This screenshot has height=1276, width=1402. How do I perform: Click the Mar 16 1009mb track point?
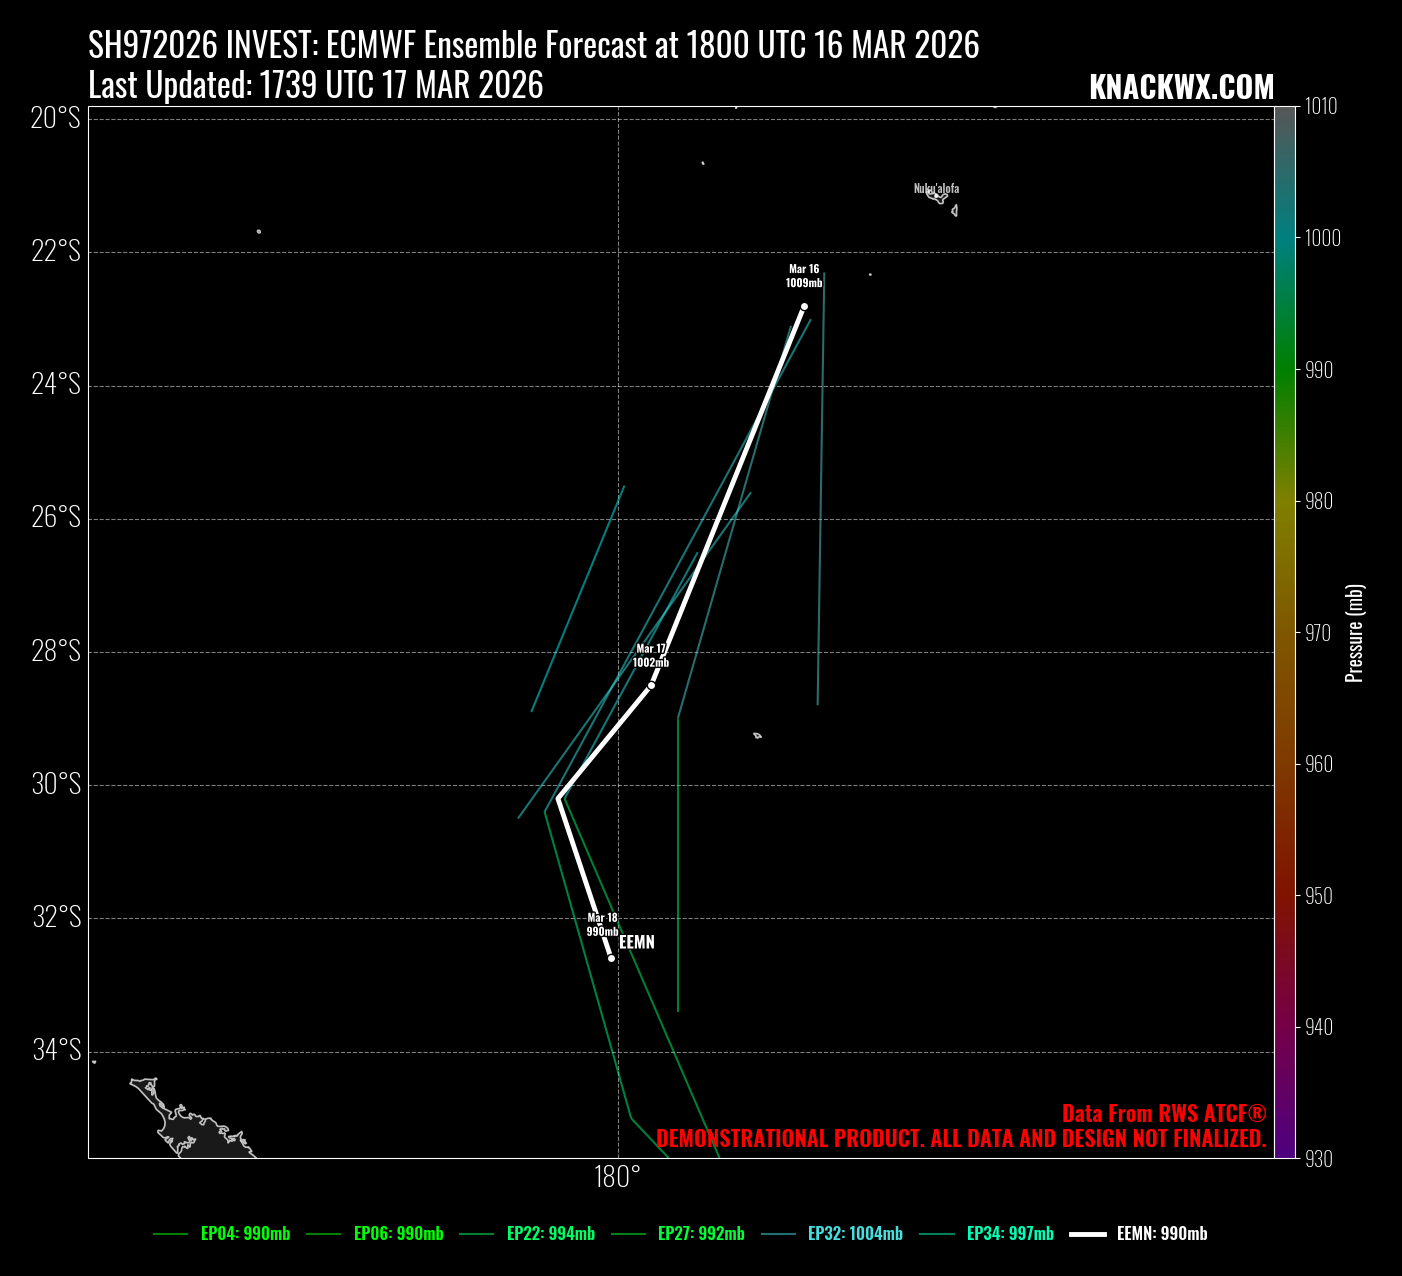804,307
